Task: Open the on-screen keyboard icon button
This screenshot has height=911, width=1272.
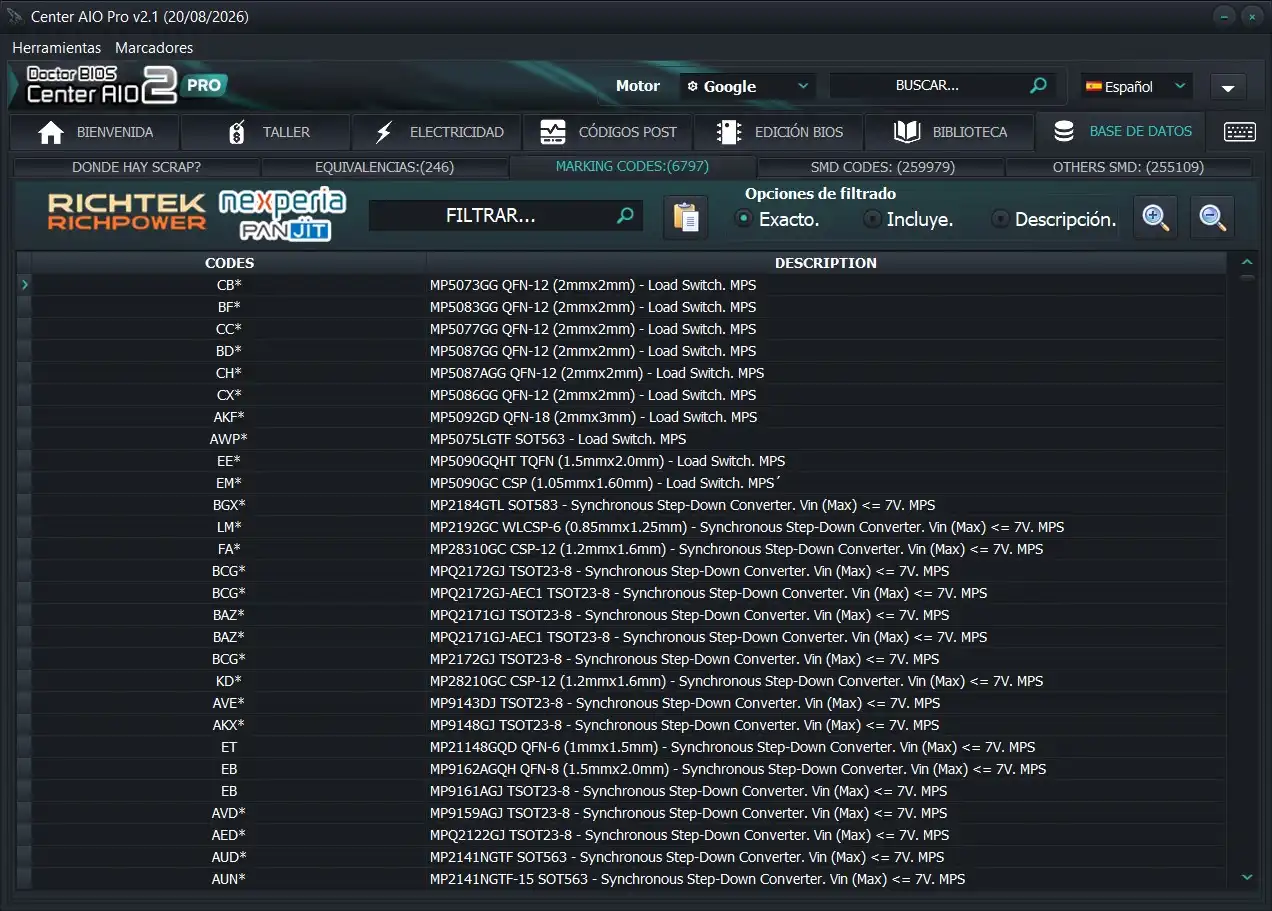Action: point(1240,132)
